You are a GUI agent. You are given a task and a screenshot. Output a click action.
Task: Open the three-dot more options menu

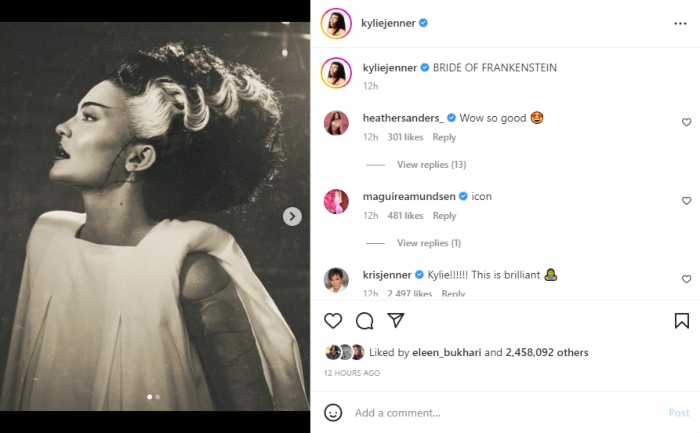tap(680, 22)
